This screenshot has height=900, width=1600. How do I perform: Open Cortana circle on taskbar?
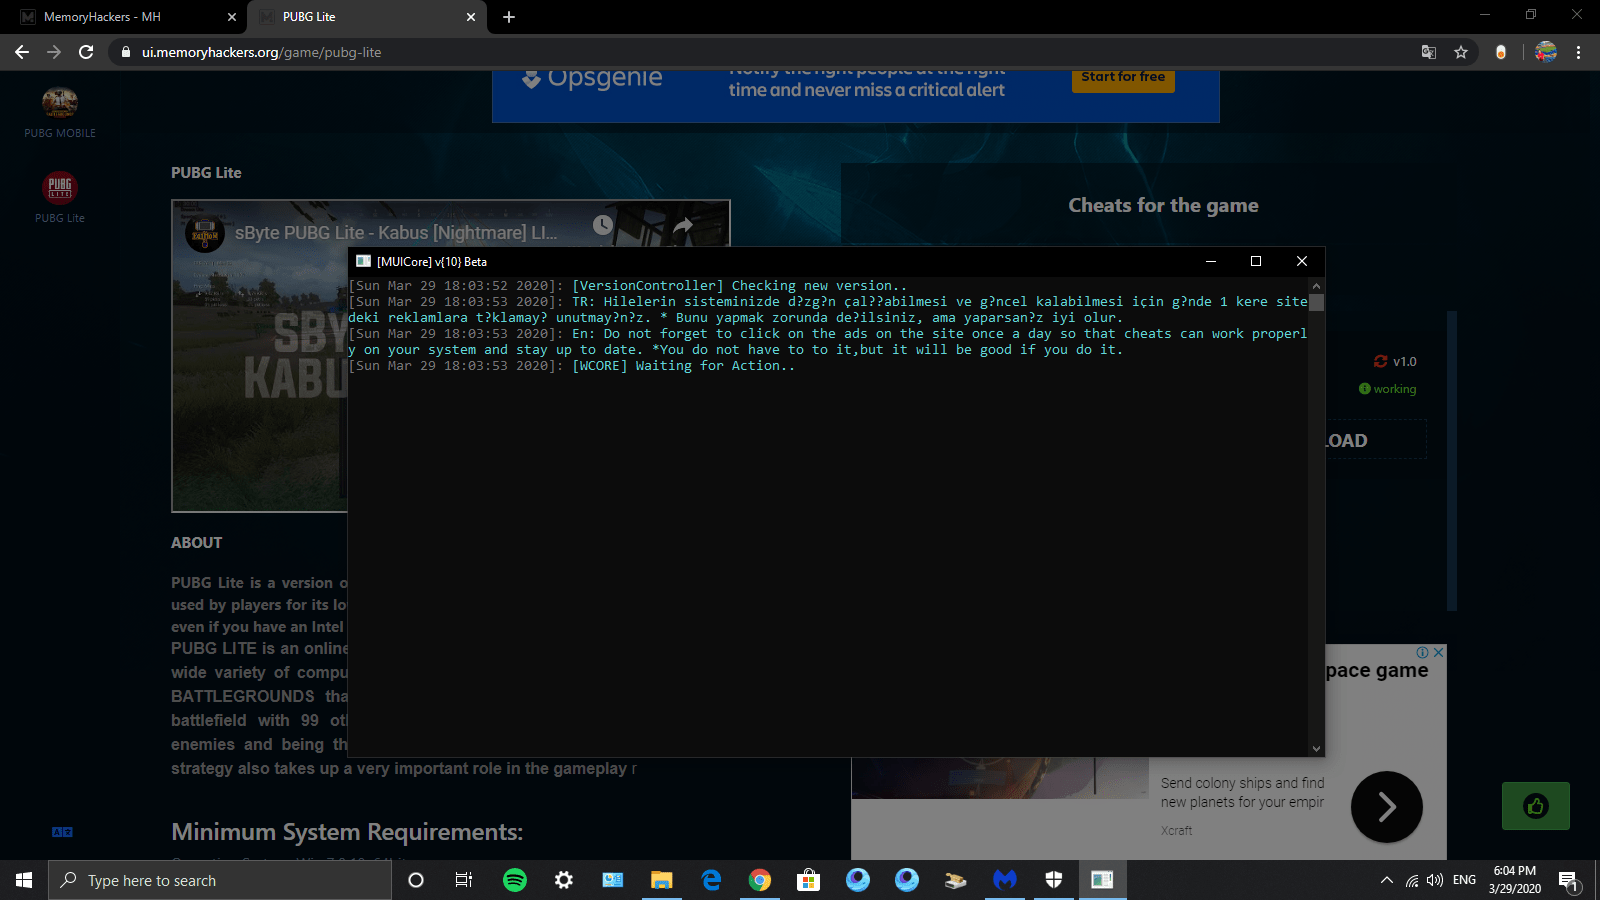(416, 880)
